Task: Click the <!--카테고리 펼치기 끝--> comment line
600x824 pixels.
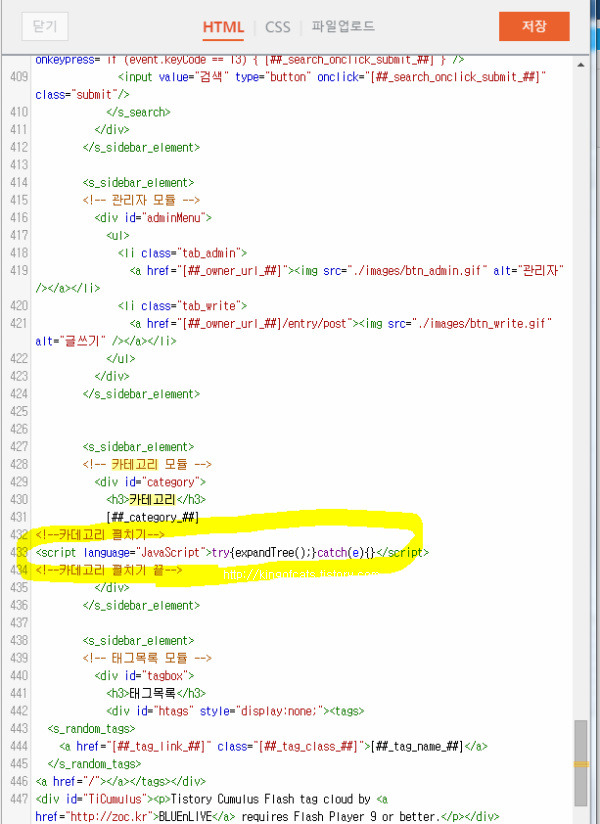Action: (x=109, y=570)
